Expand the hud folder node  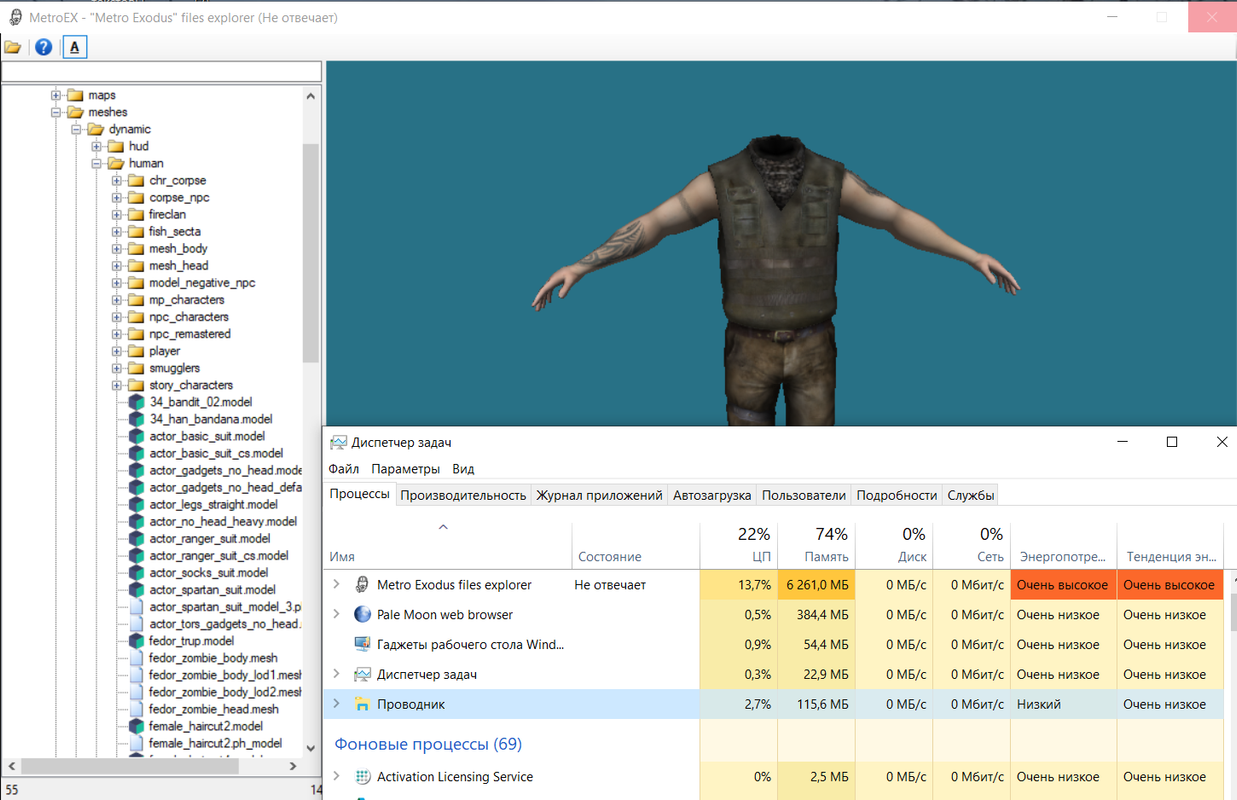point(97,146)
